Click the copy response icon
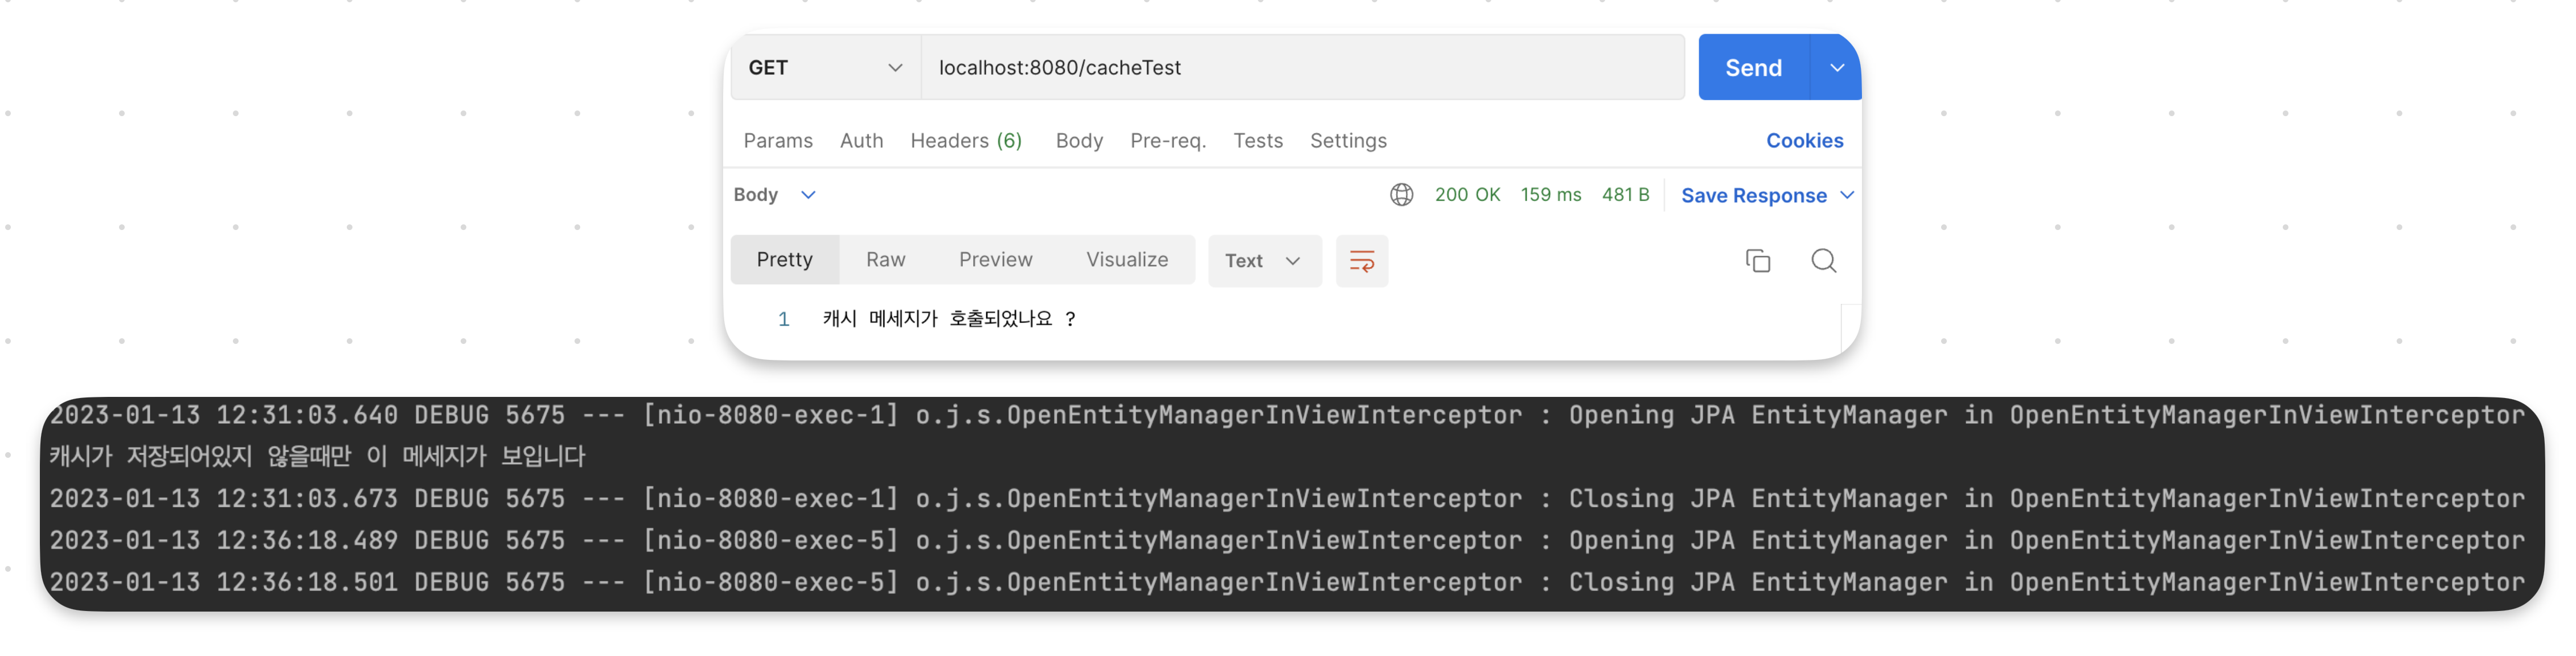 [x=1757, y=261]
